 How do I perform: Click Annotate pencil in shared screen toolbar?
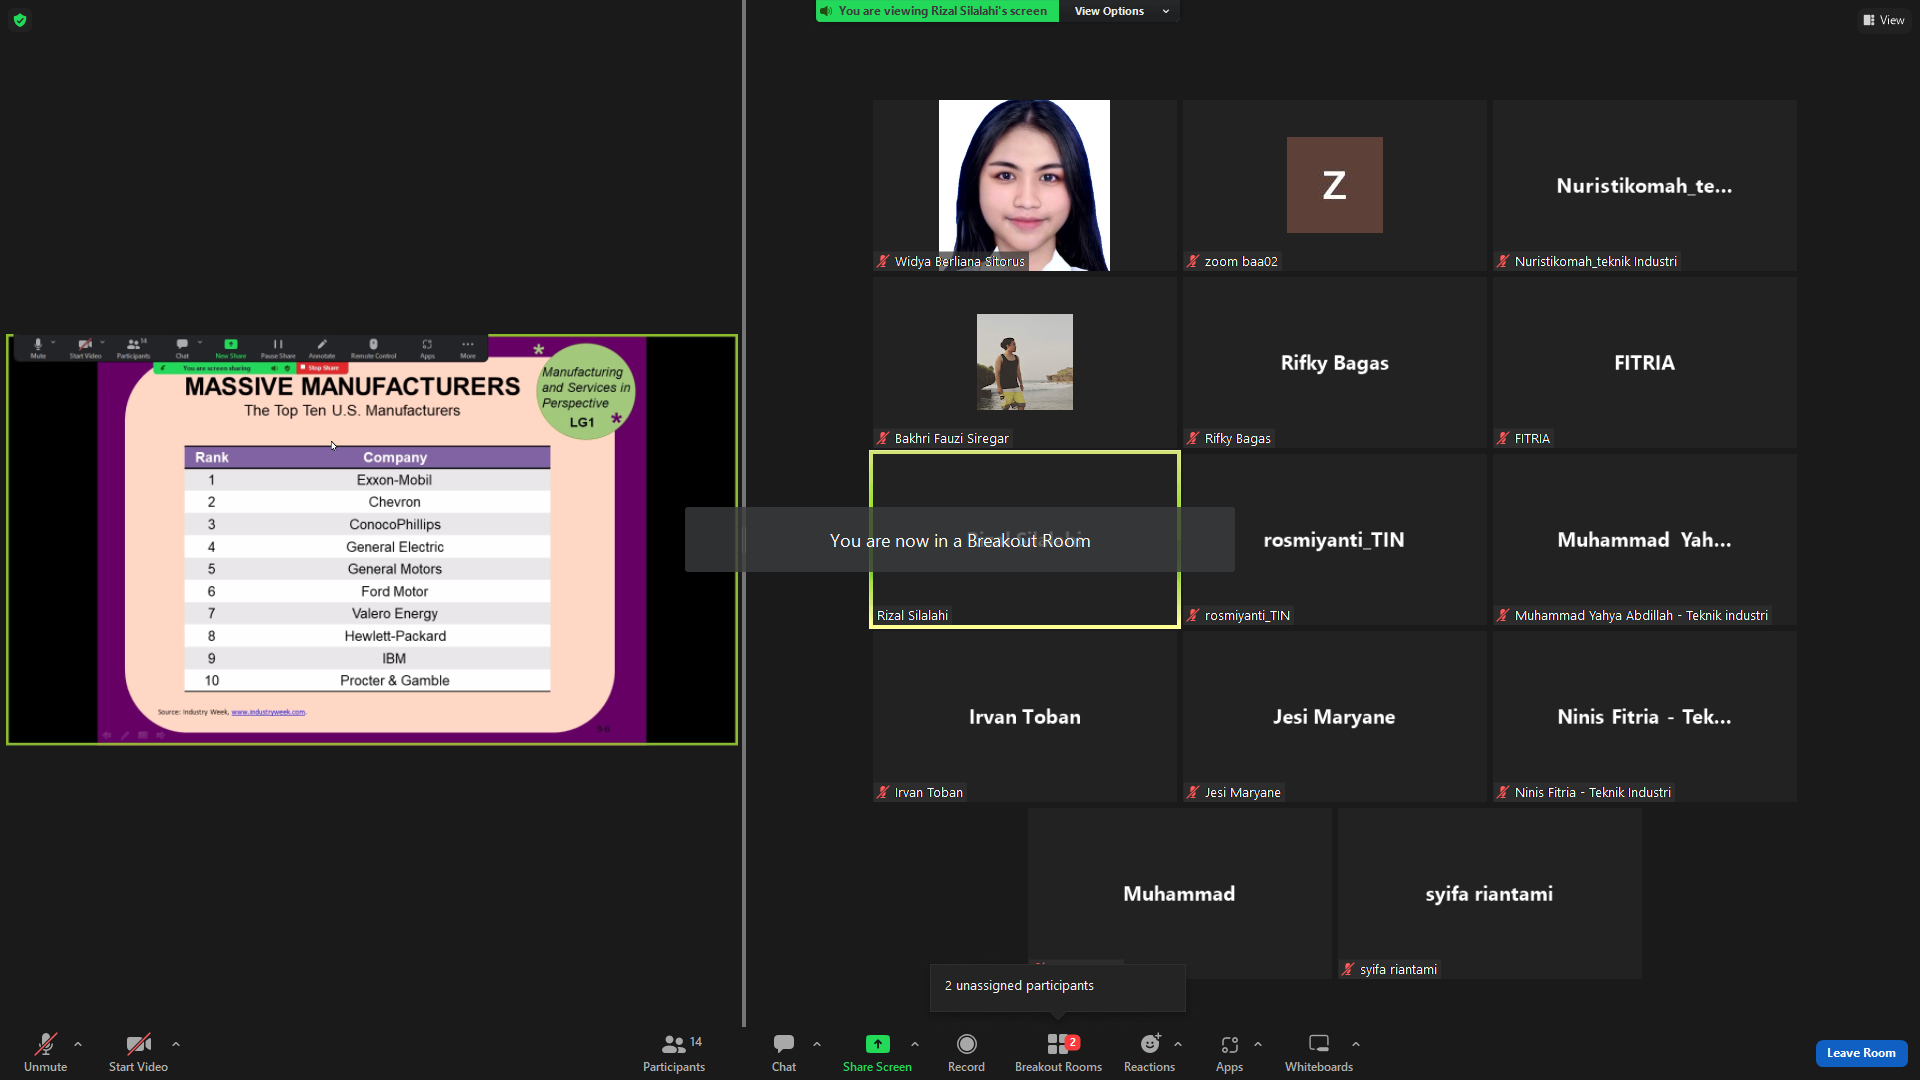click(322, 348)
